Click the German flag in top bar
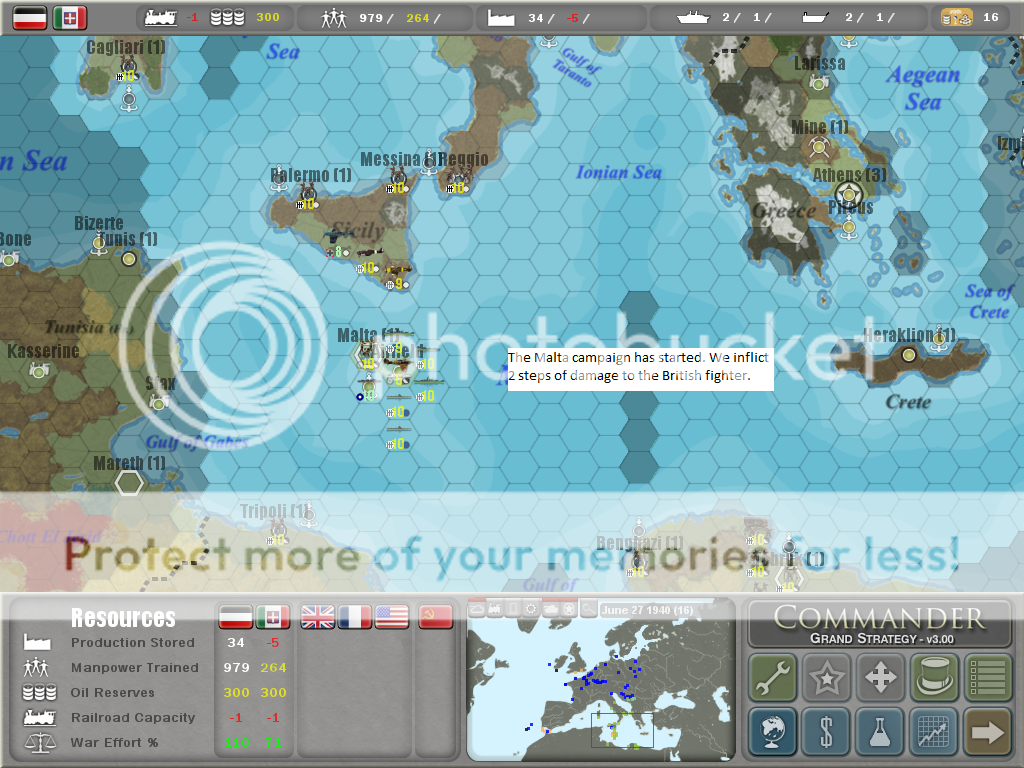 click(30, 17)
